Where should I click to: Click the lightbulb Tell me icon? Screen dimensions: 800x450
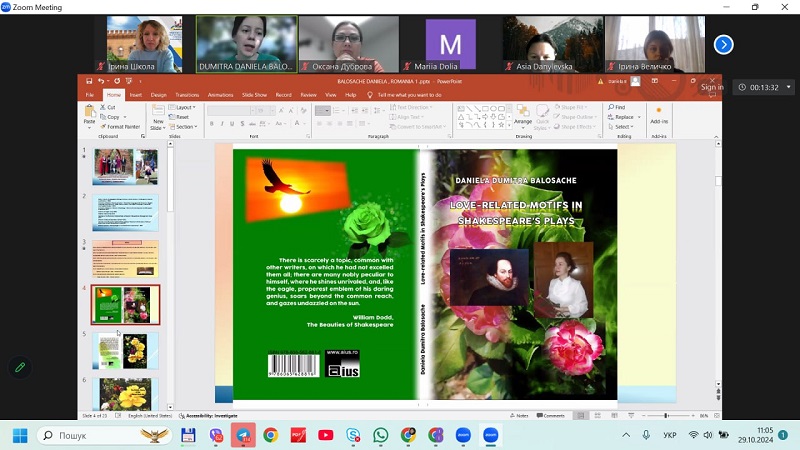pyautogui.click(x=370, y=95)
